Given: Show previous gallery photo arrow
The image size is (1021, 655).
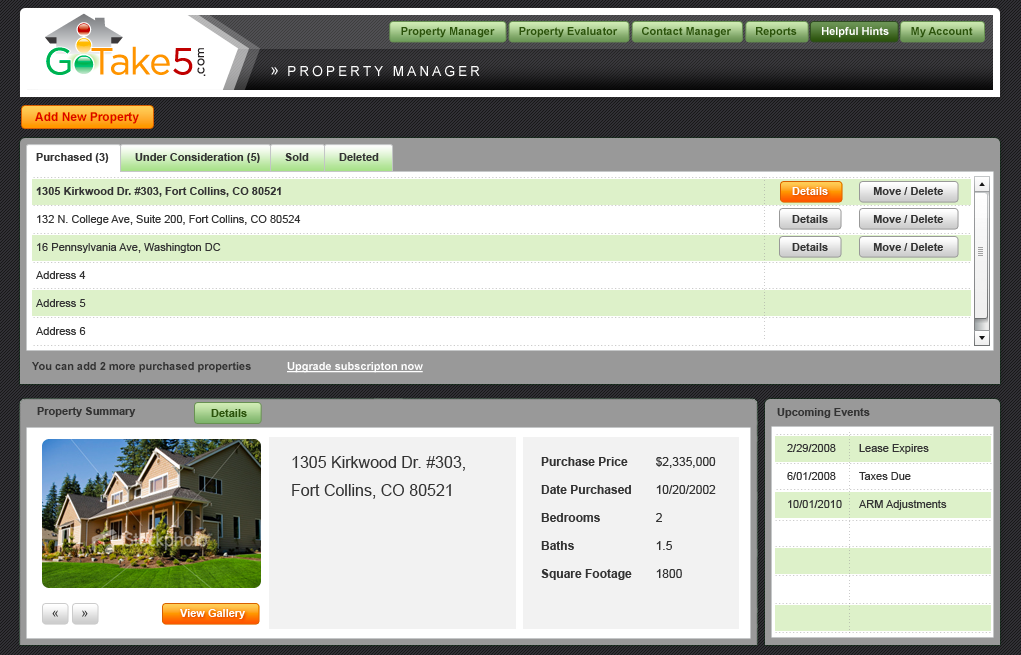Looking at the screenshot, I should [x=55, y=614].
